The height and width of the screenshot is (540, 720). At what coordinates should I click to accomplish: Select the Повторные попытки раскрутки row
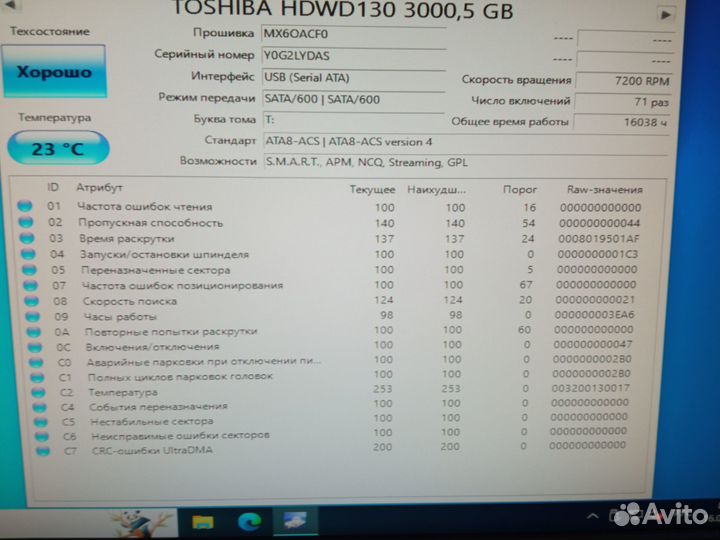[x=330, y=331]
